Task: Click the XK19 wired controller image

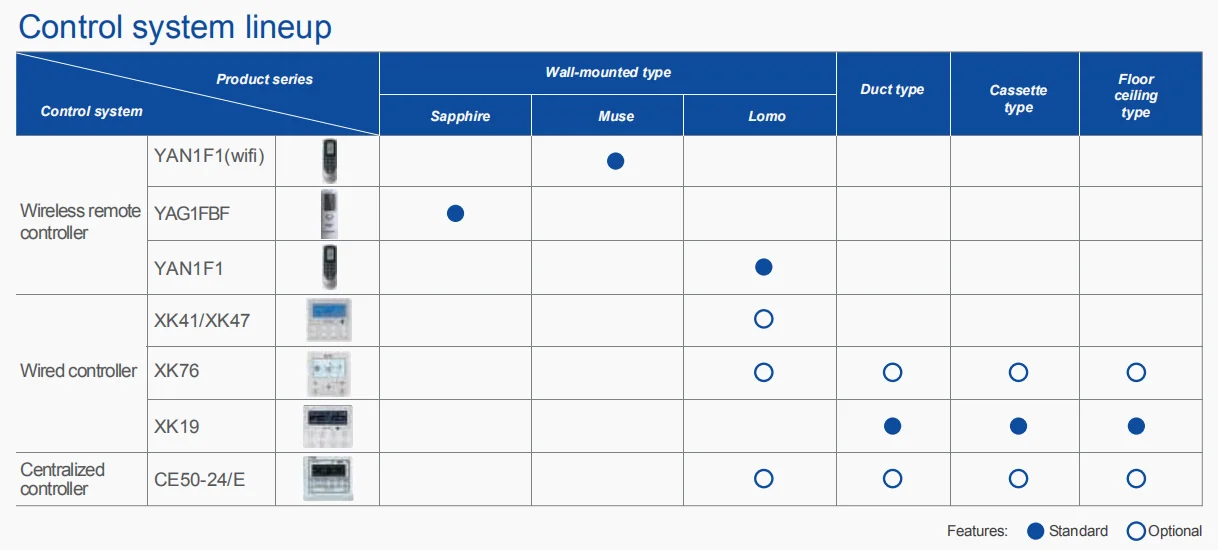Action: 328,426
